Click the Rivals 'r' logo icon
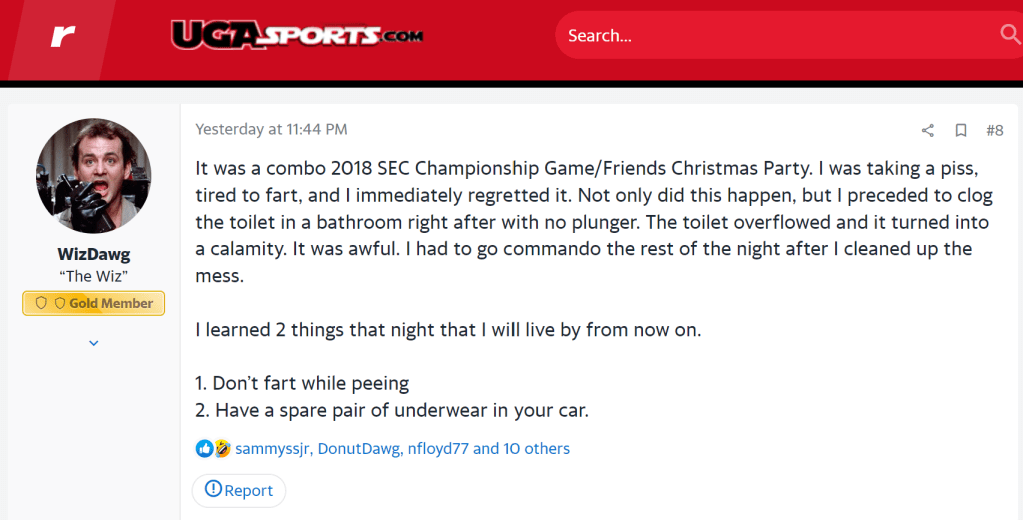The width and height of the screenshot is (1023, 520). pyautogui.click(x=64, y=37)
